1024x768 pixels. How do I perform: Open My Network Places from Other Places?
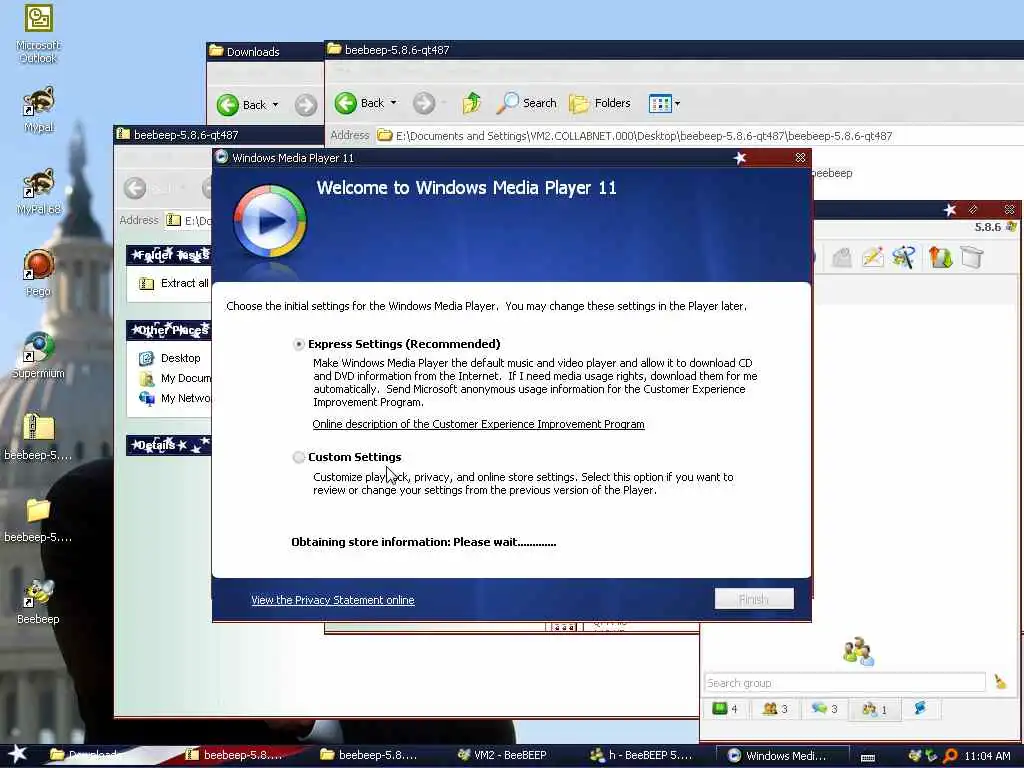tap(175, 398)
